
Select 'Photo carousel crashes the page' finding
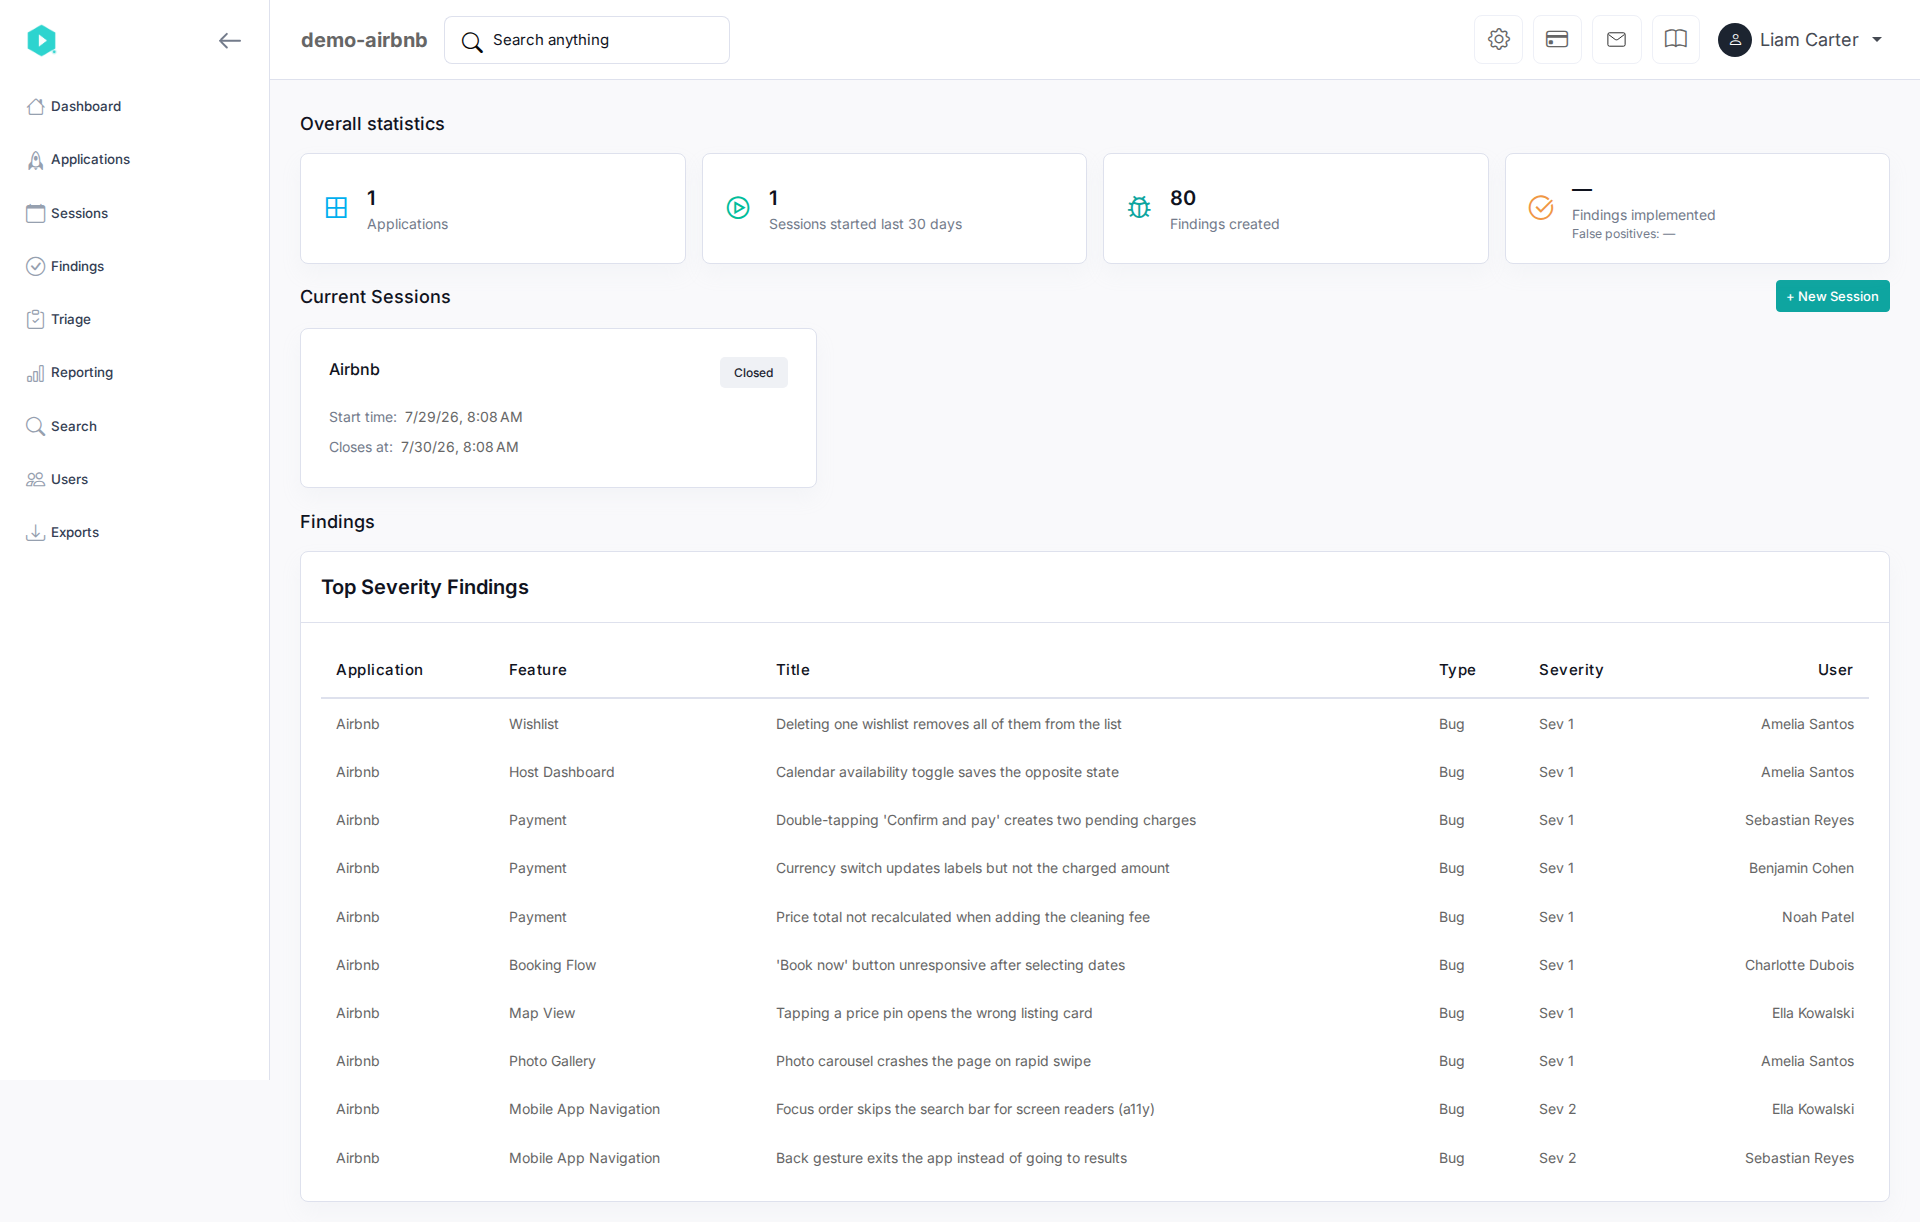click(x=1095, y=1061)
